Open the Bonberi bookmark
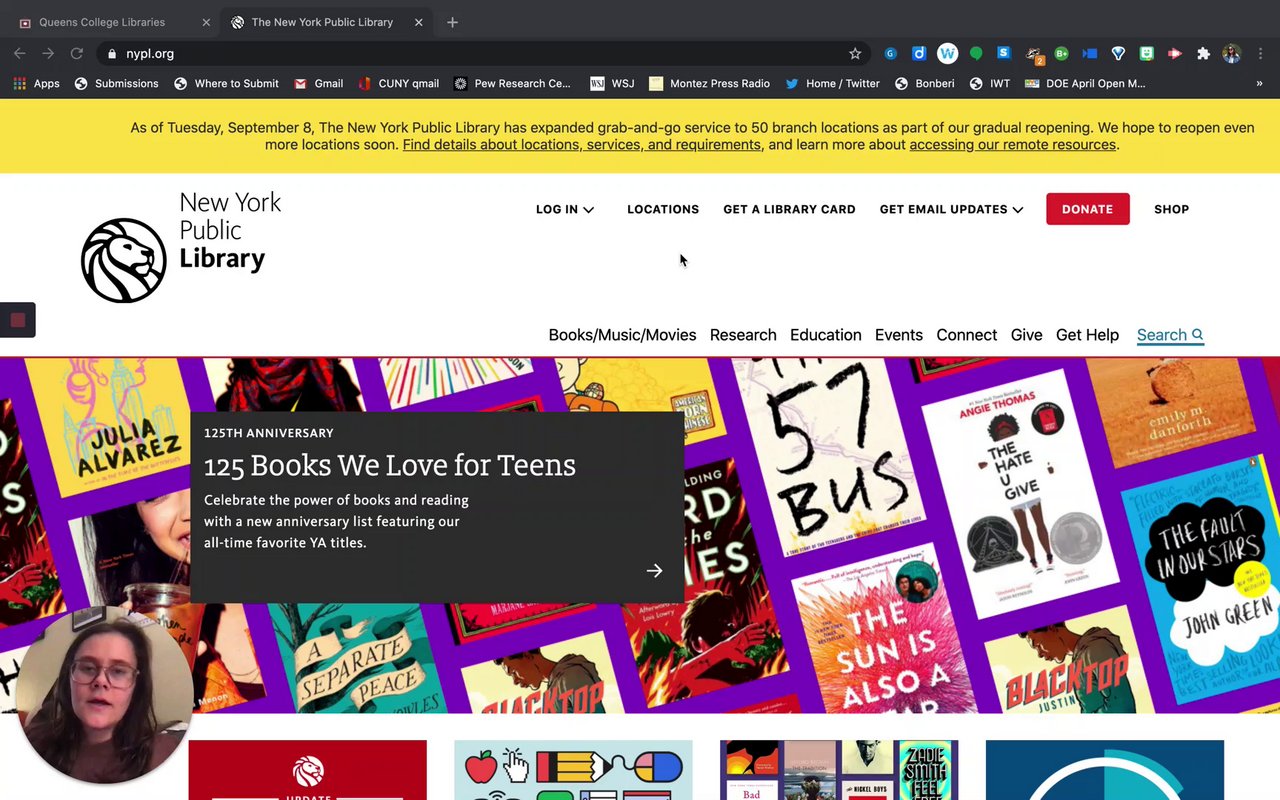1280x800 pixels. tap(924, 84)
